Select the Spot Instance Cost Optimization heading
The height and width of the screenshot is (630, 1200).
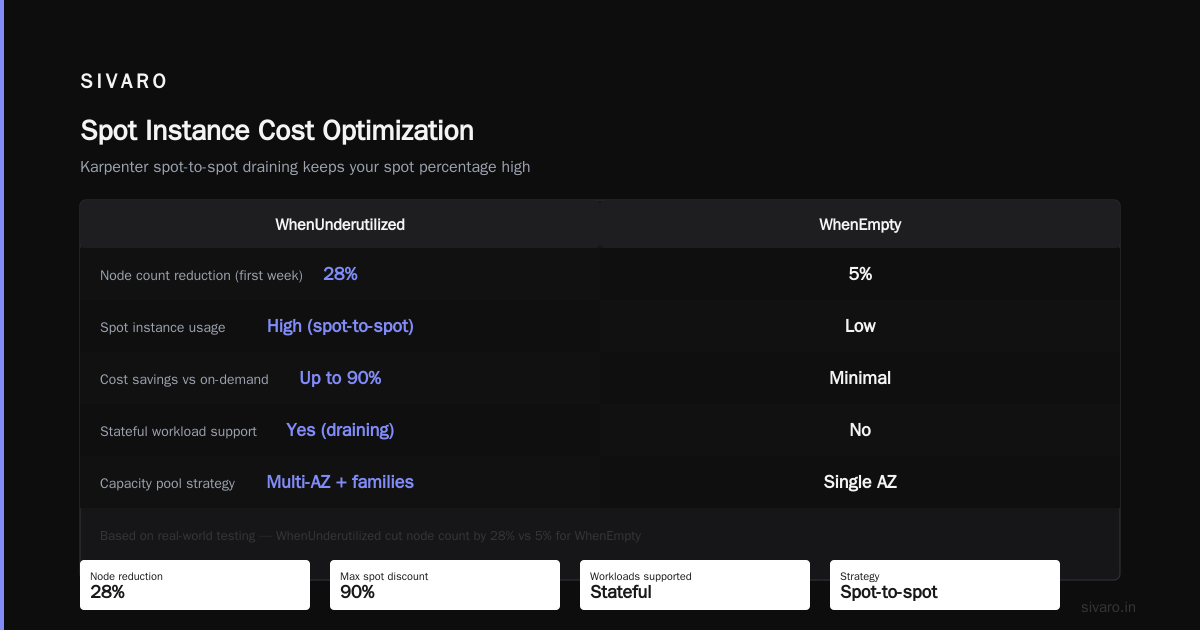click(277, 130)
